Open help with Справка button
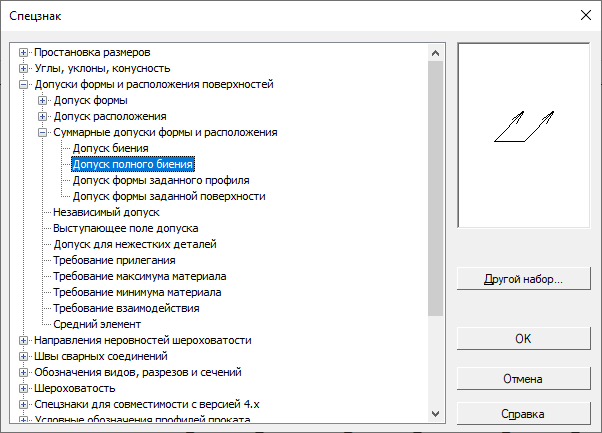 [x=523, y=414]
